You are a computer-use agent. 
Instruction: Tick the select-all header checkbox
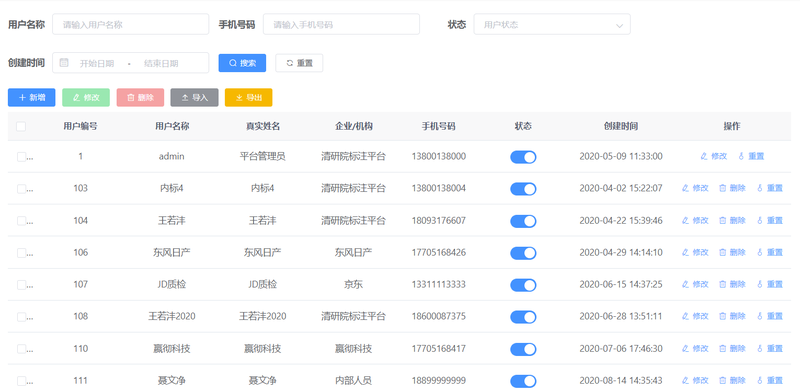pyautogui.click(x=21, y=126)
